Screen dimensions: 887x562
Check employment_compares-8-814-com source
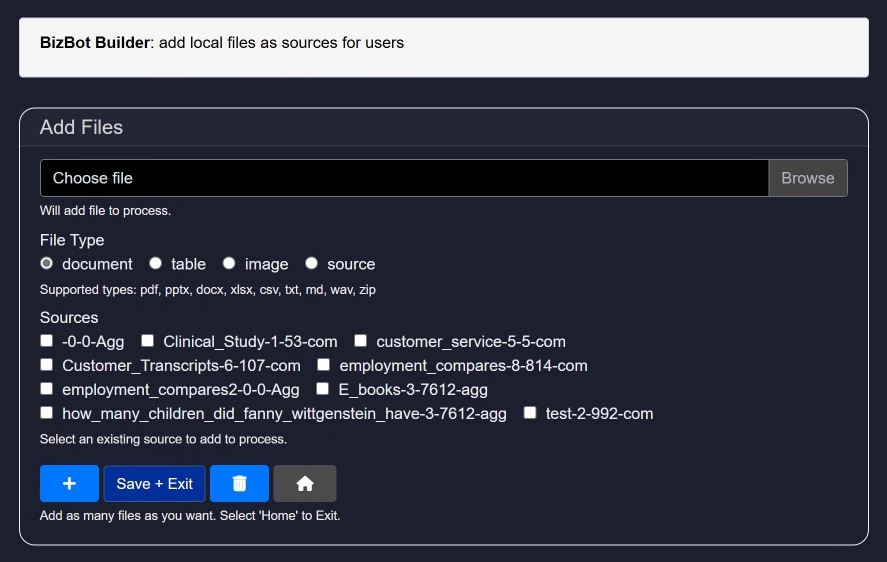point(324,365)
